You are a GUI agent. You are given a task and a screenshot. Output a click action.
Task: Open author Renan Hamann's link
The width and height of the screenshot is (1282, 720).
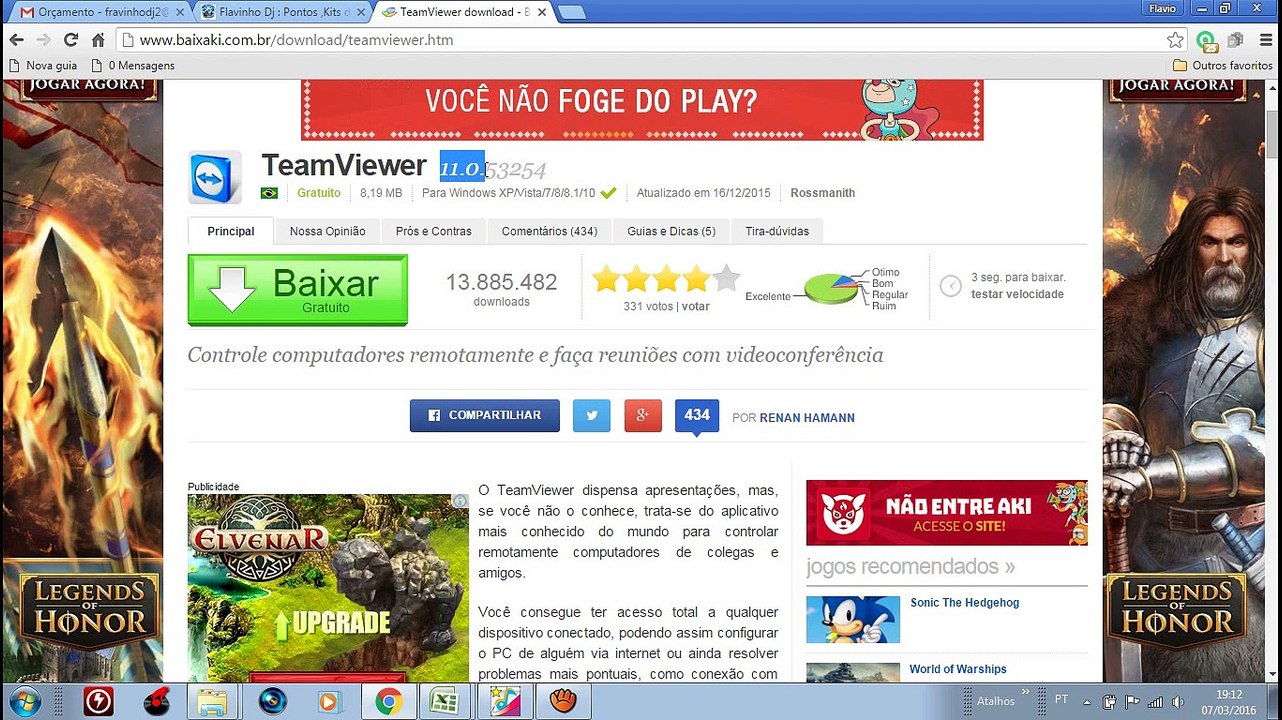(807, 418)
